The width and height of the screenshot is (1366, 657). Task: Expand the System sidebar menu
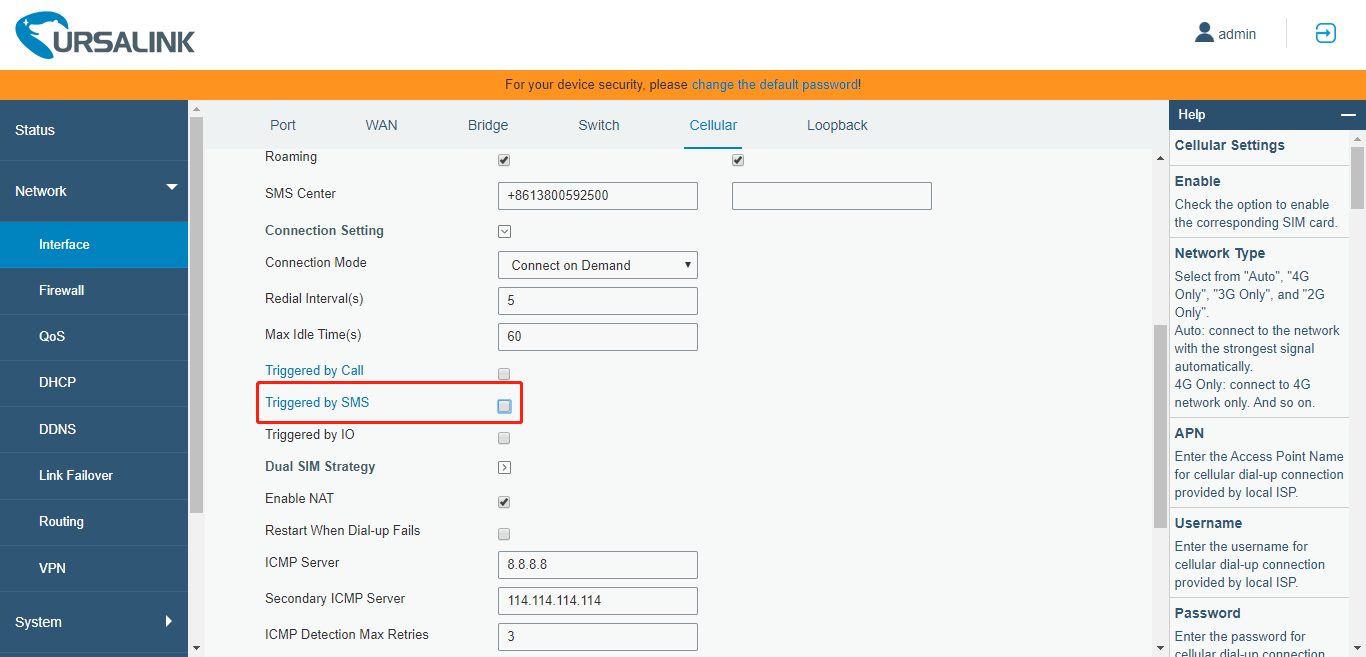coord(94,621)
